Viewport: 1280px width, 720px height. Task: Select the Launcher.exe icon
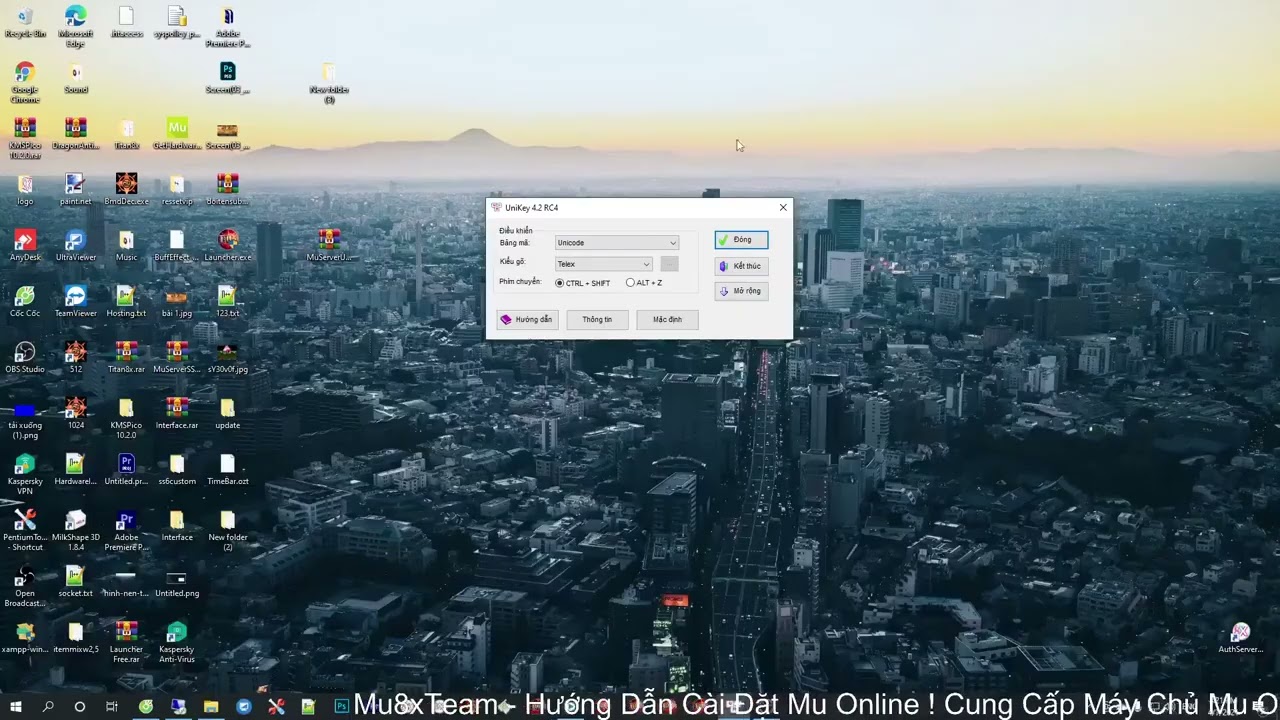tap(228, 246)
